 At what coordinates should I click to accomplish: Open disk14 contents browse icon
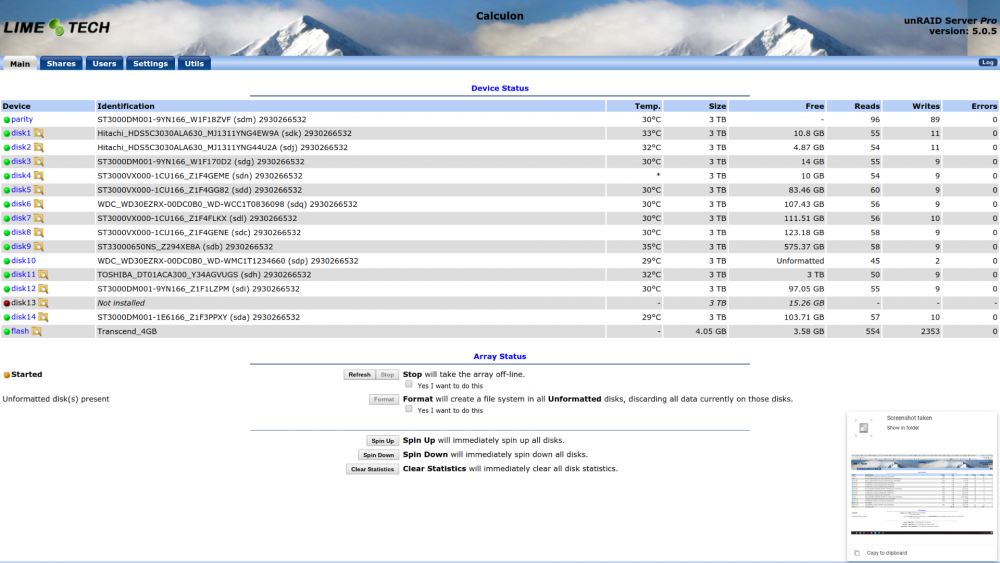tap(43, 317)
